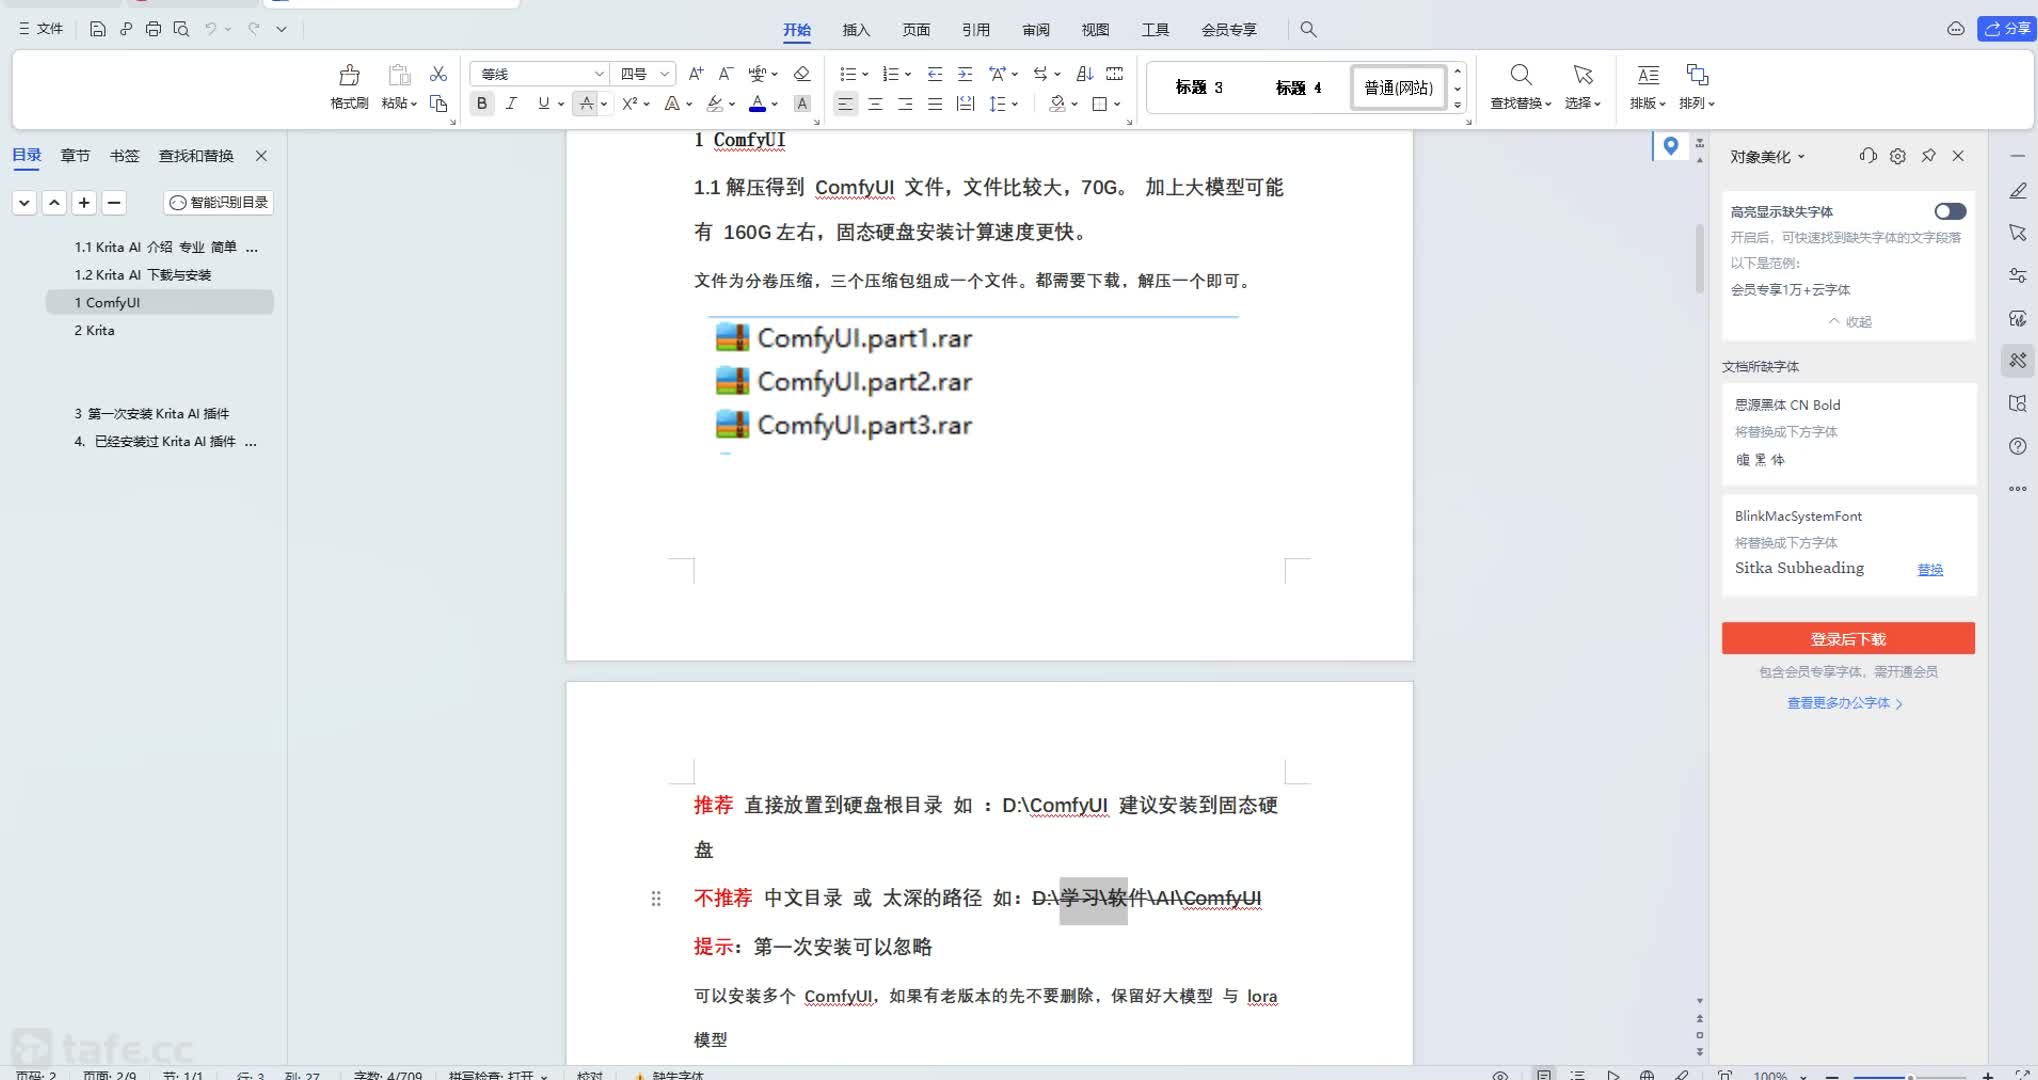Increase paragraph indent

tap(965, 74)
